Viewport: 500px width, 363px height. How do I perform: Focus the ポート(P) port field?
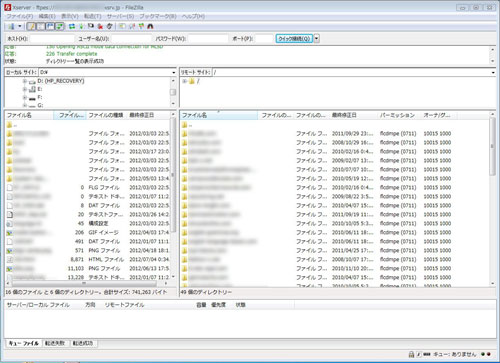click(x=264, y=39)
